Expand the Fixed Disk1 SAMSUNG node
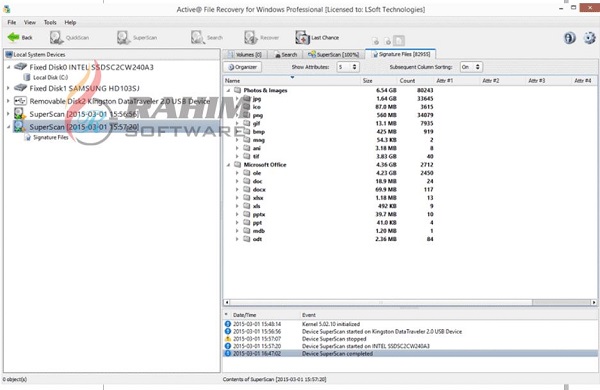This screenshot has height=390, width=600. [x=8, y=88]
